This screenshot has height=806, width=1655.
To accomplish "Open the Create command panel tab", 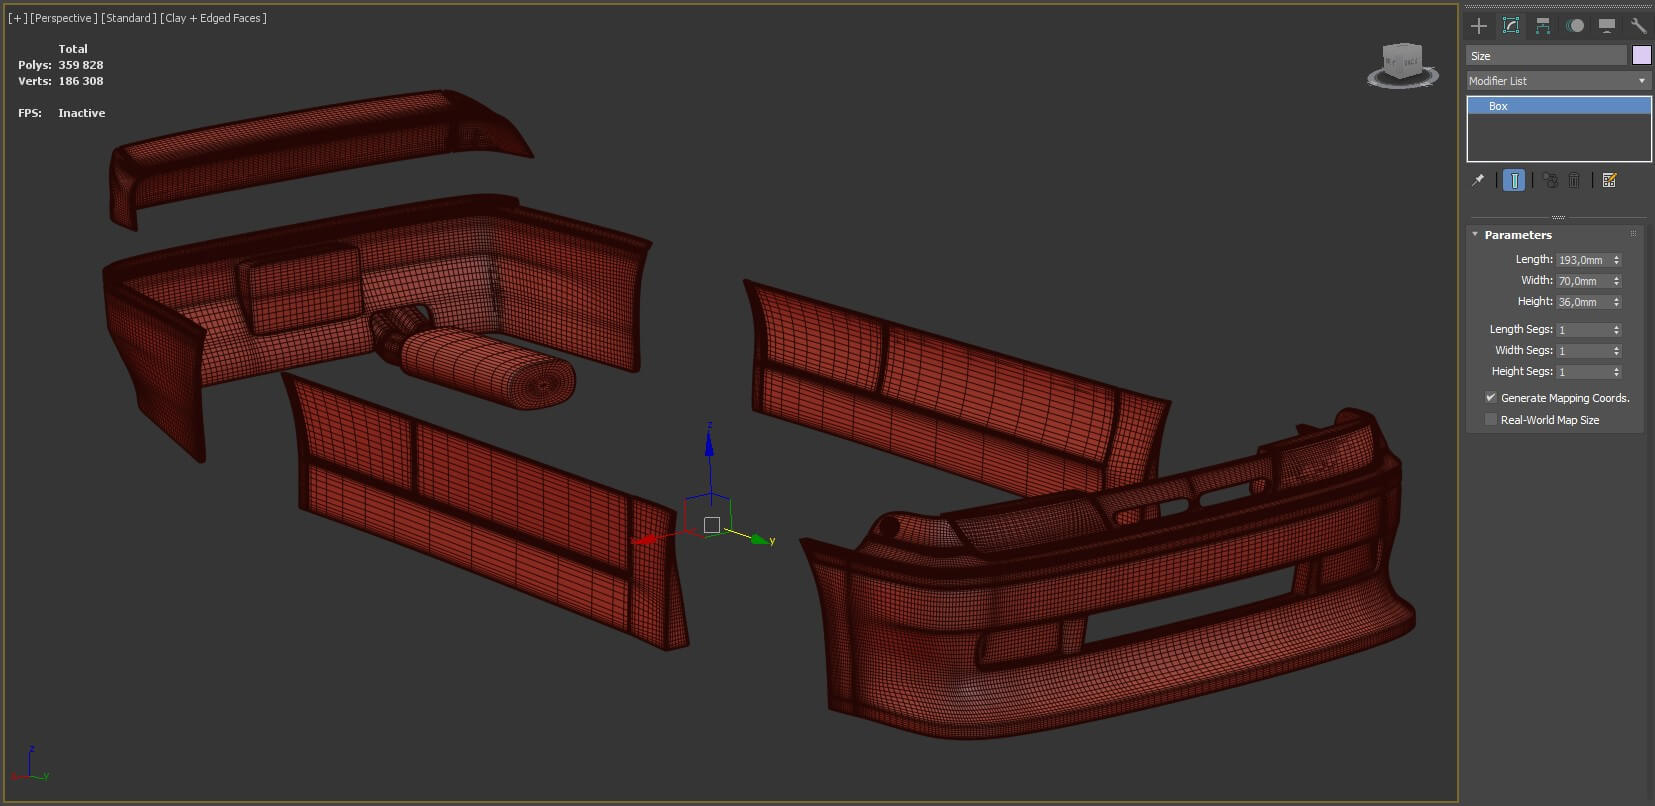I will point(1479,26).
